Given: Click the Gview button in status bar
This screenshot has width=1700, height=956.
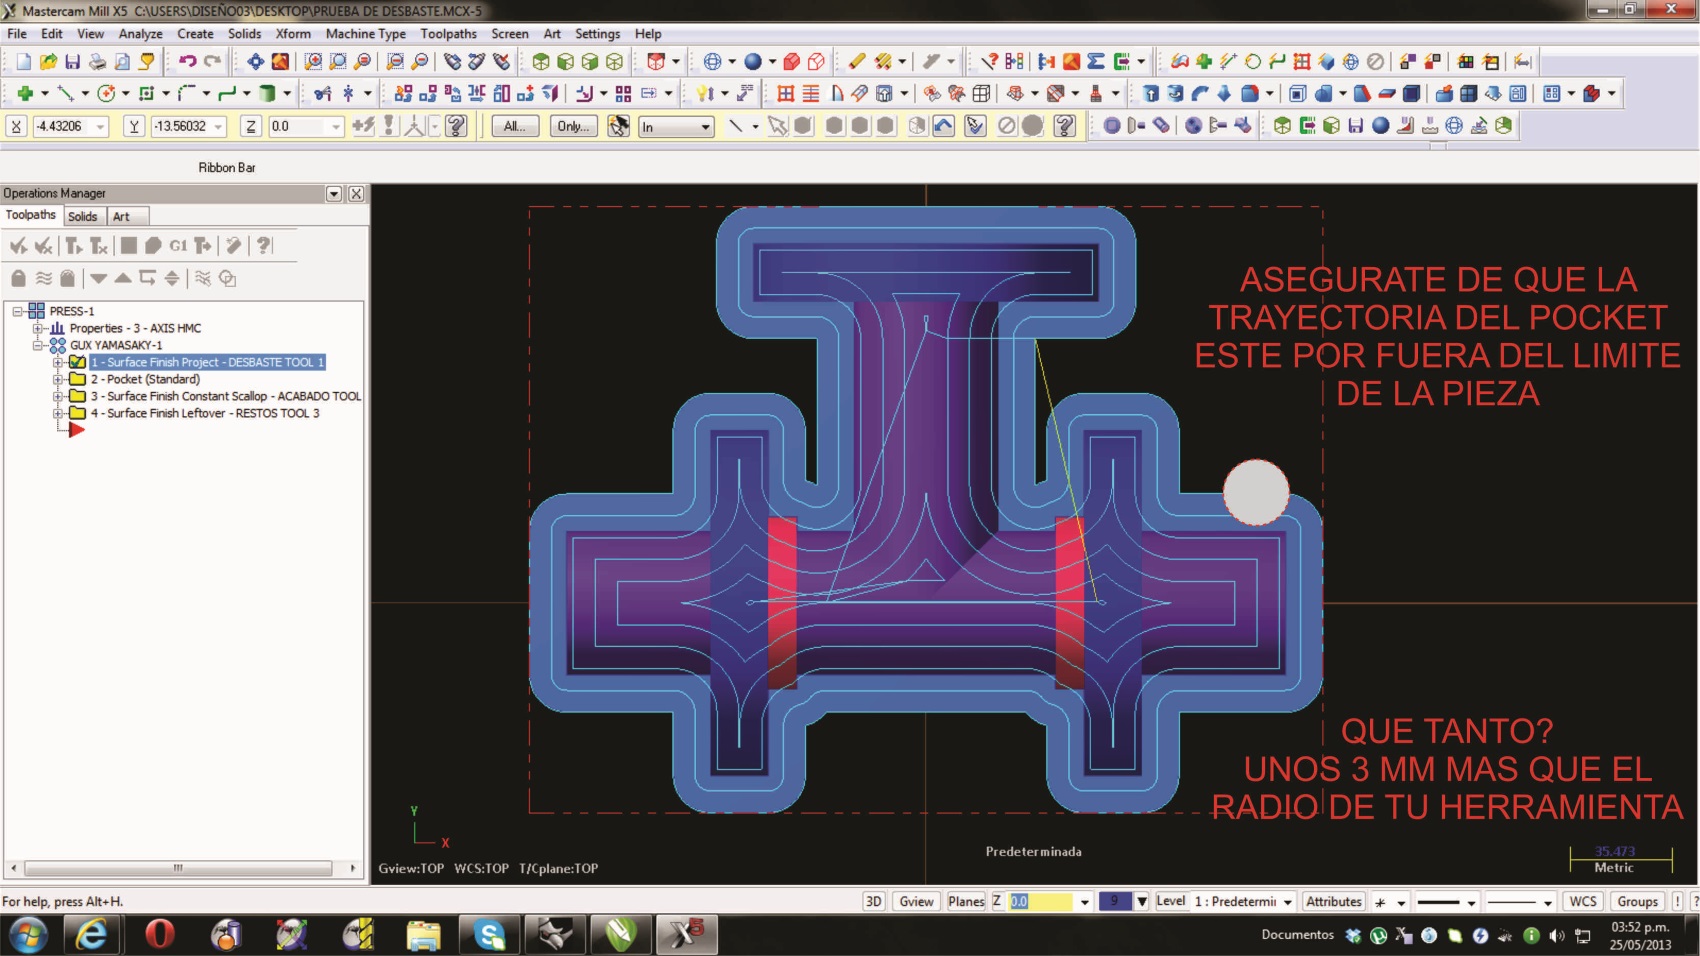Looking at the screenshot, I should (x=916, y=901).
